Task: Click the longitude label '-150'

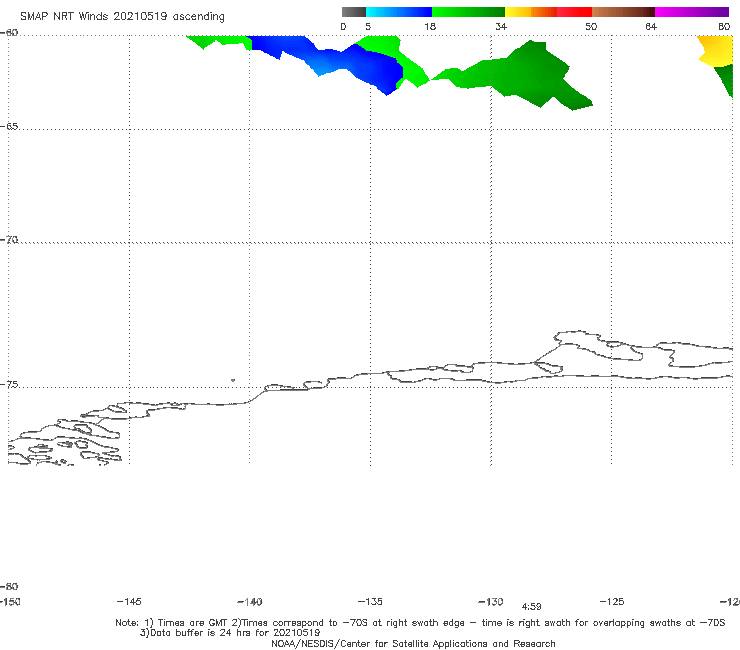Action: point(10,601)
